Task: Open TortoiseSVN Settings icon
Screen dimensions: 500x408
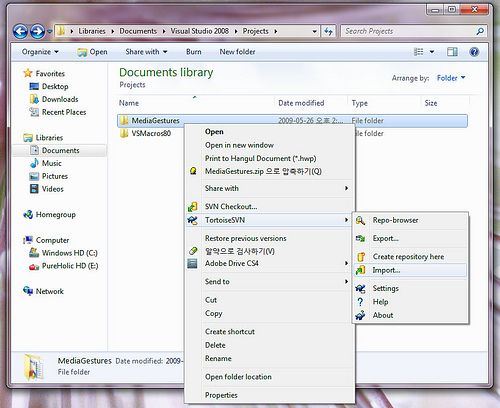Action: [360, 289]
